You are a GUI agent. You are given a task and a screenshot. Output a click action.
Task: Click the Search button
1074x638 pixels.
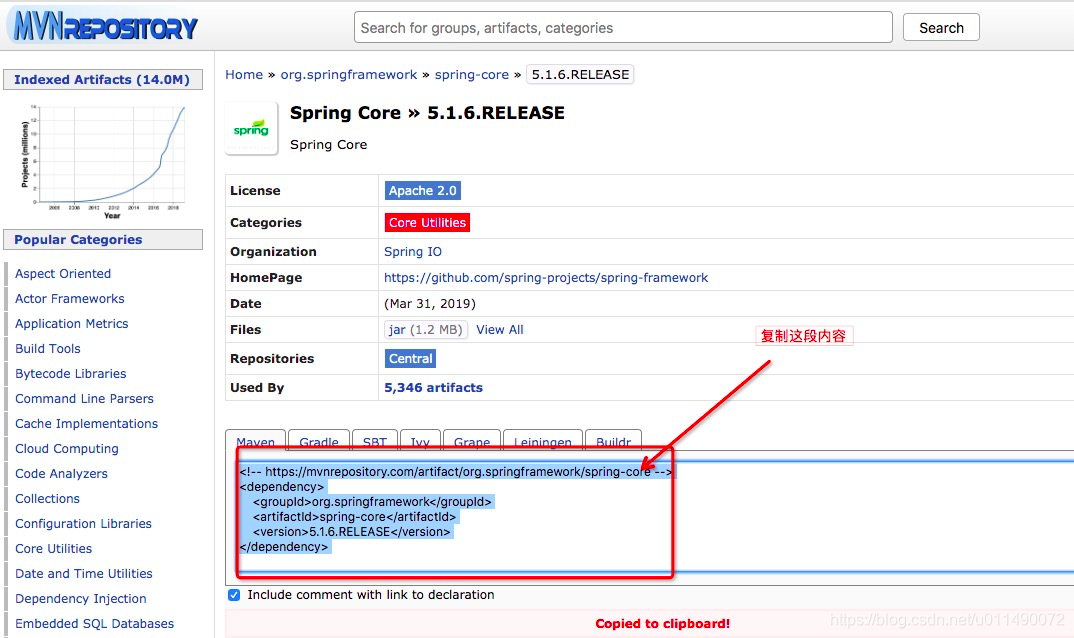940,27
